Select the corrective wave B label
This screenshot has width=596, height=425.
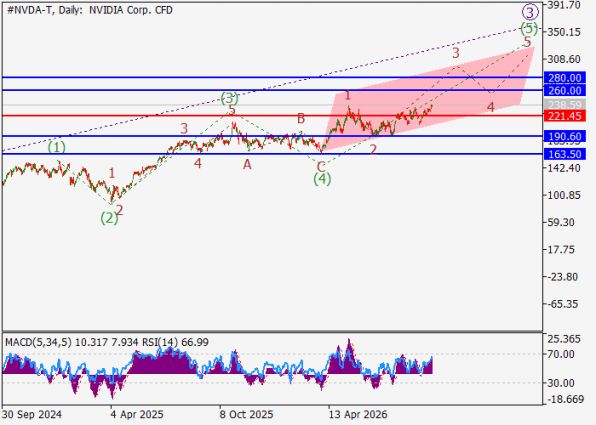point(301,119)
